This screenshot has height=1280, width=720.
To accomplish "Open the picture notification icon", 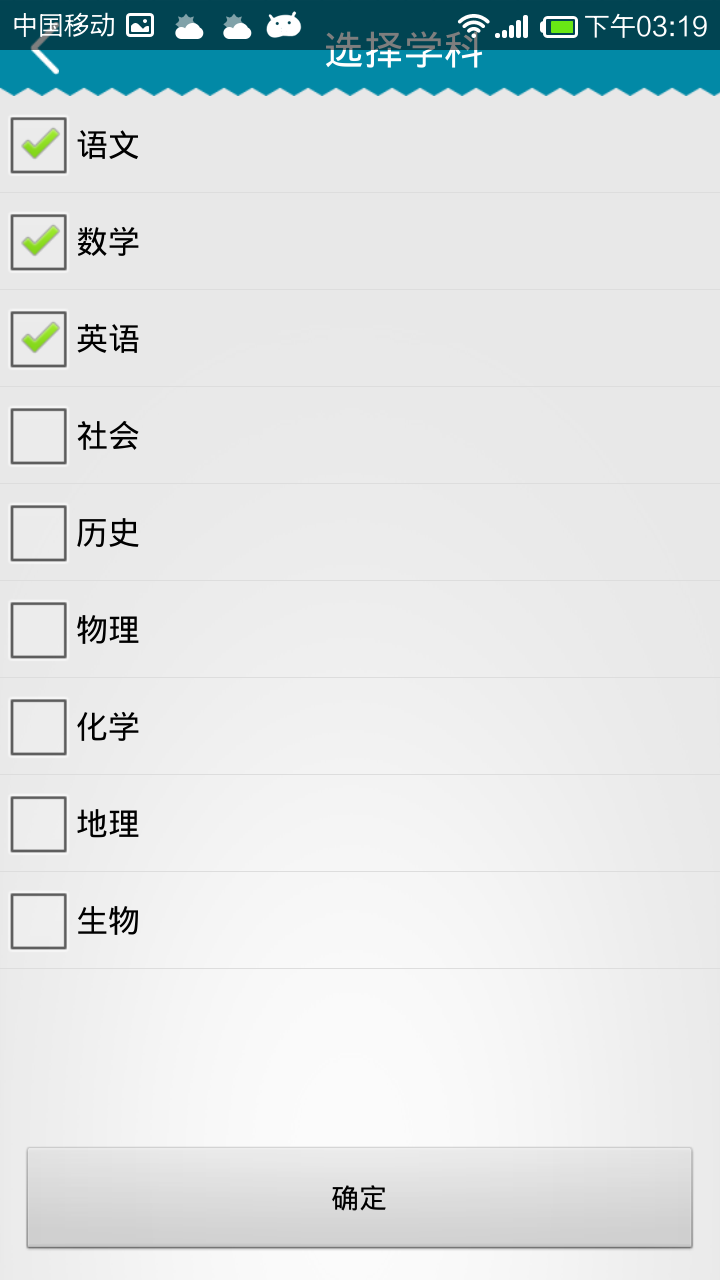I will [140, 26].
